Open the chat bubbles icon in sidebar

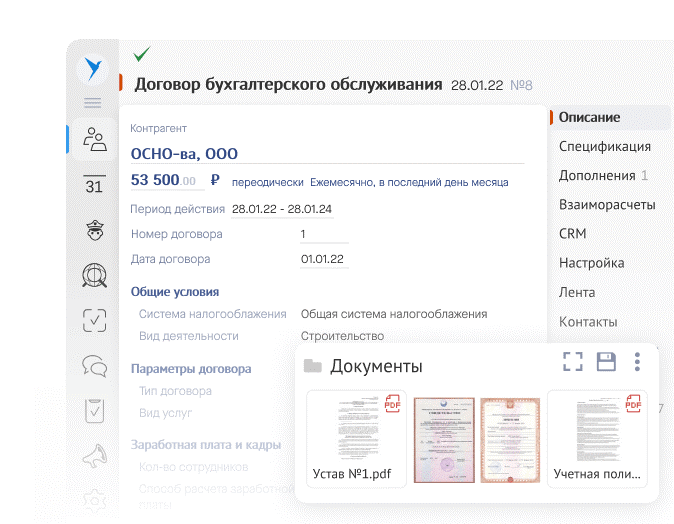coord(95,366)
